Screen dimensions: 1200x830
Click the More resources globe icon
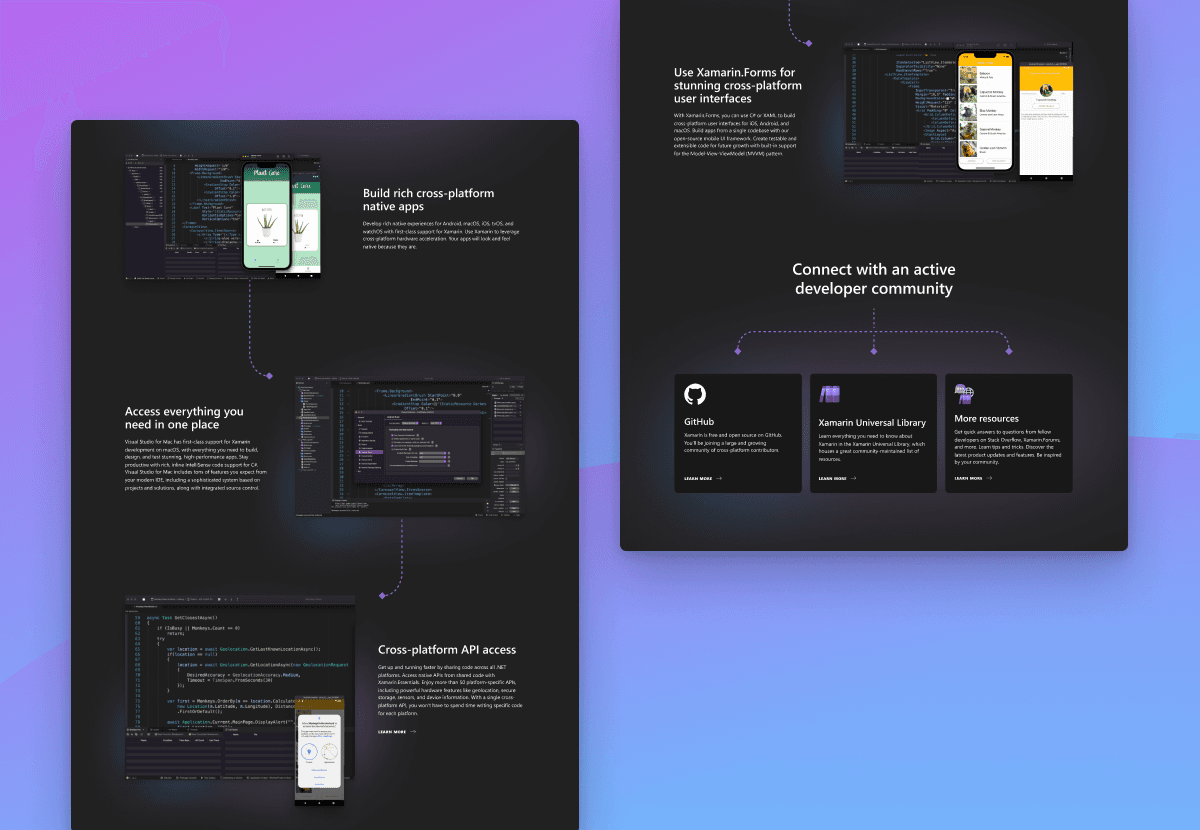[x=964, y=393]
